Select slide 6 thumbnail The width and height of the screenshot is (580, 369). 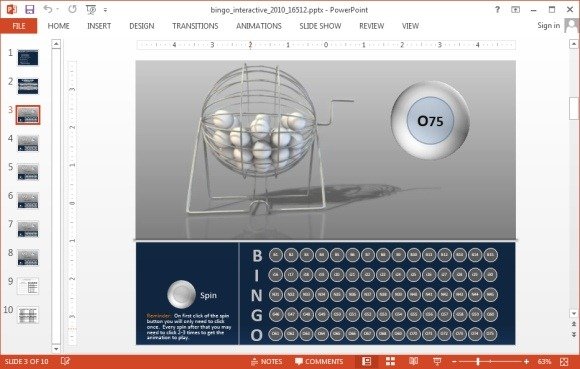(x=28, y=200)
